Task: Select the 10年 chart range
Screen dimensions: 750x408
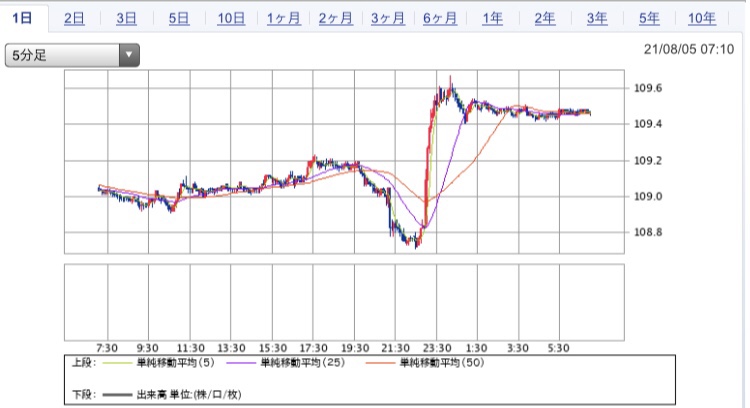Action: (x=702, y=19)
